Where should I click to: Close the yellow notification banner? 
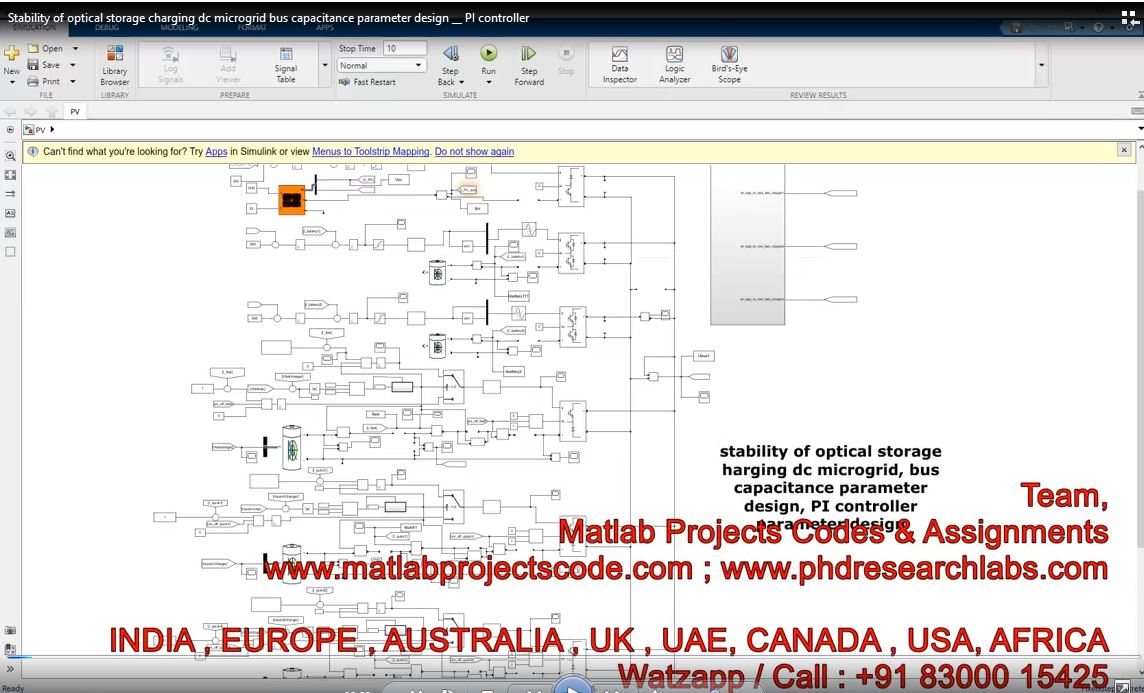[1124, 150]
